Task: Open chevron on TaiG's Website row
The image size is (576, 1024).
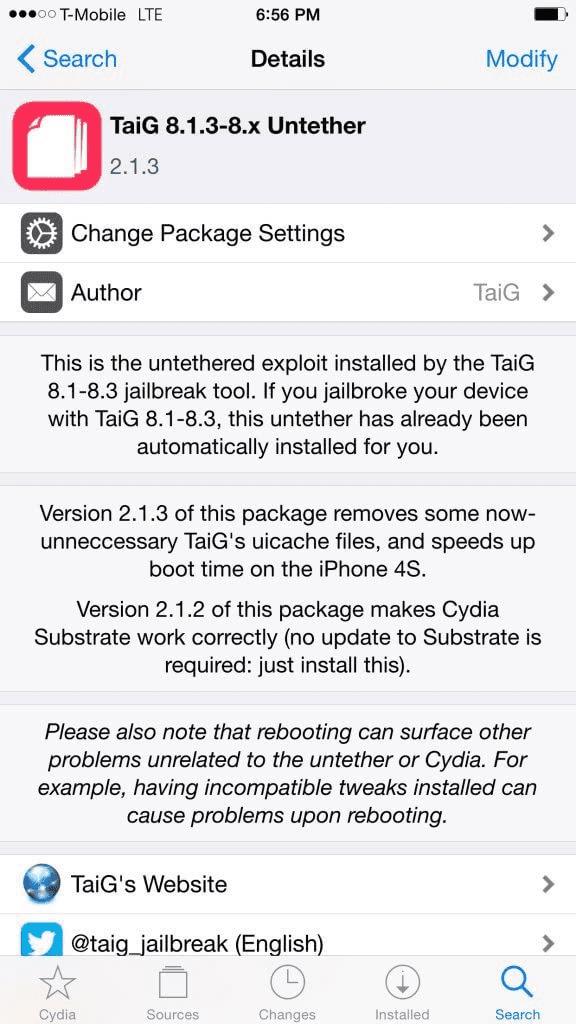Action: 549,884
